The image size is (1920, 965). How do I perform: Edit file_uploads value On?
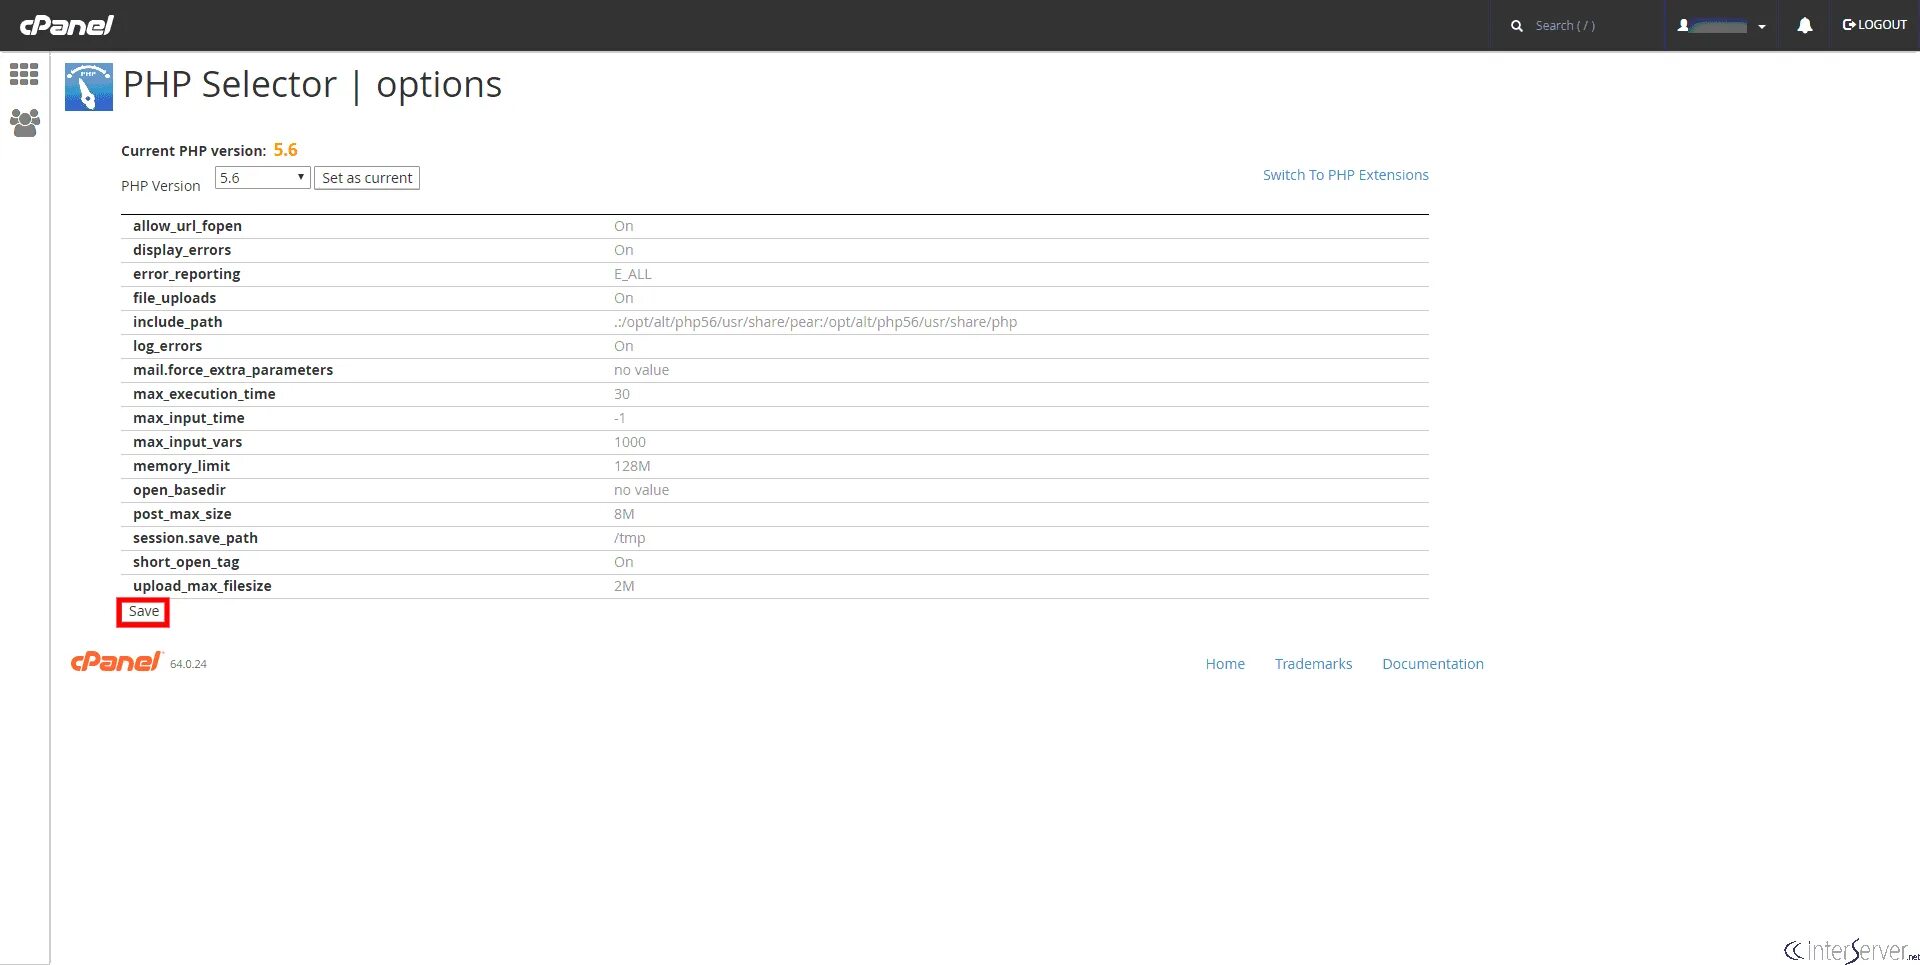tap(624, 298)
